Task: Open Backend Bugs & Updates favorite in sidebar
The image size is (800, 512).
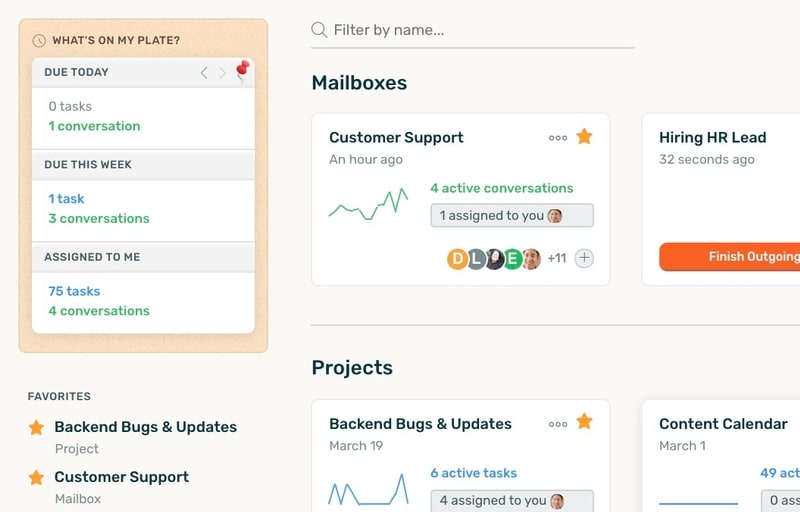Action: 146,427
